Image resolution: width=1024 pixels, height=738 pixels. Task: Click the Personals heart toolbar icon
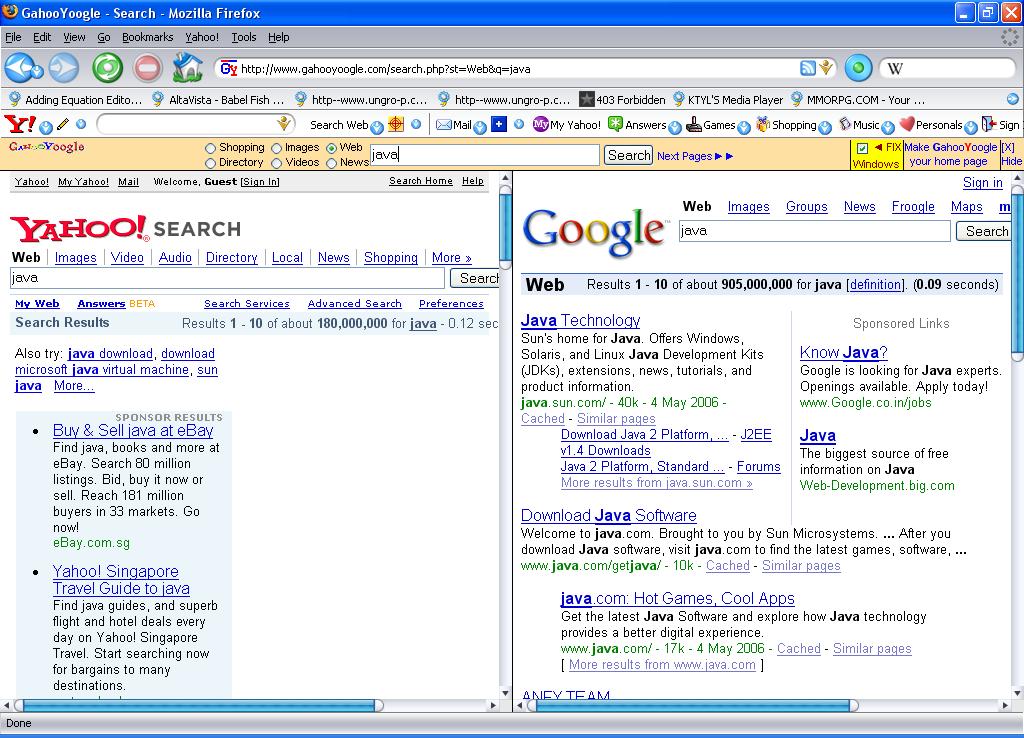[x=907, y=124]
